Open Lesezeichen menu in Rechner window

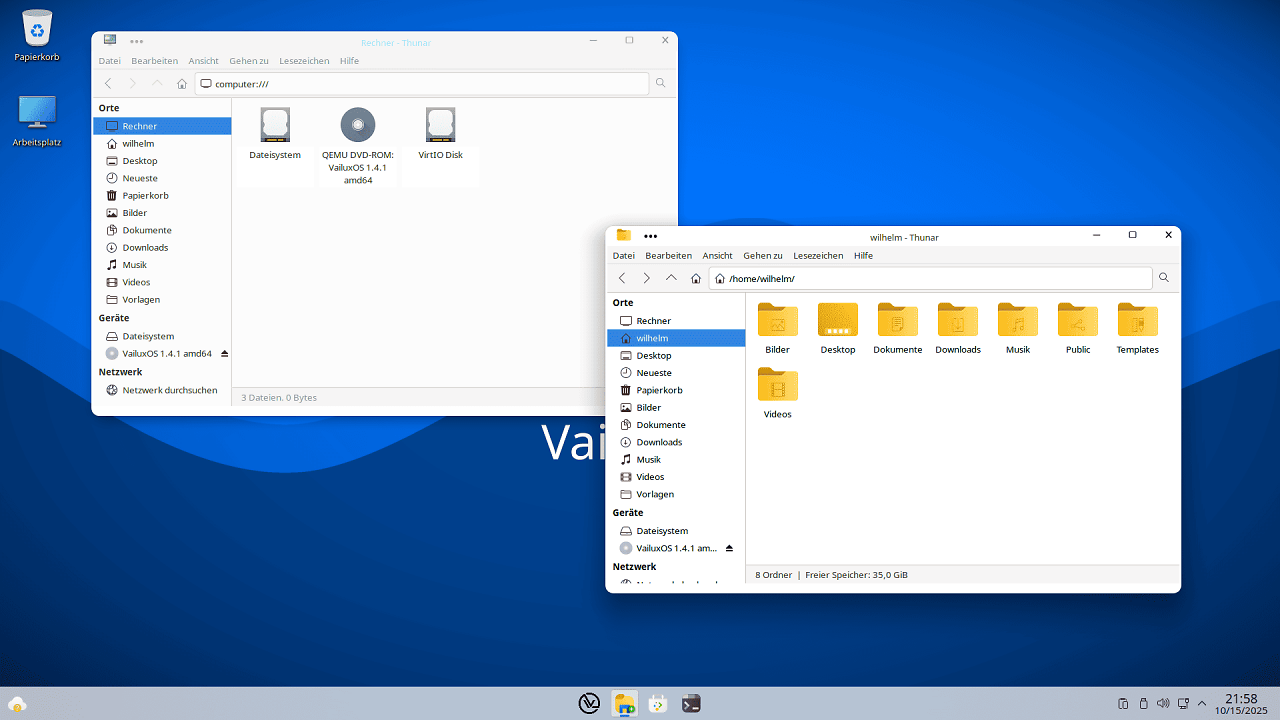pyautogui.click(x=304, y=61)
